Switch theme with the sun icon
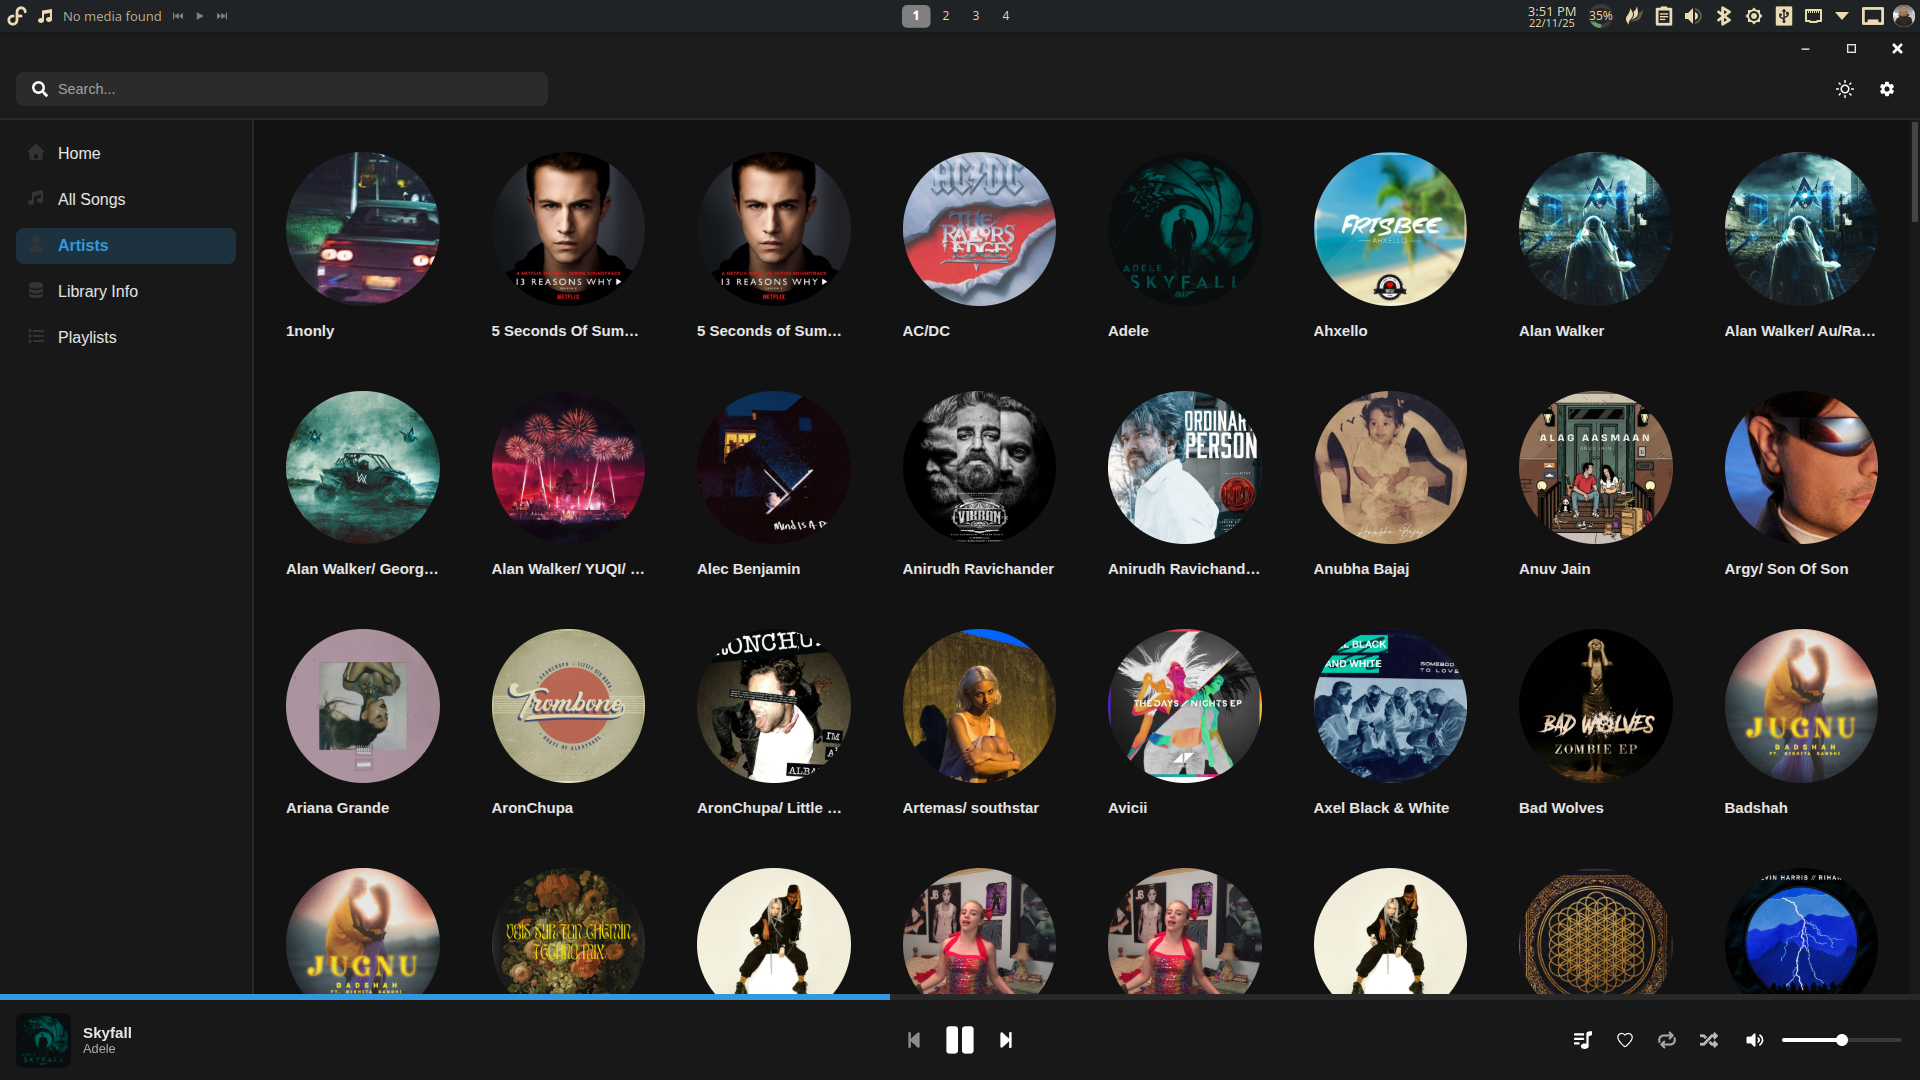Viewport: 1920px width, 1080px height. pyautogui.click(x=1845, y=89)
